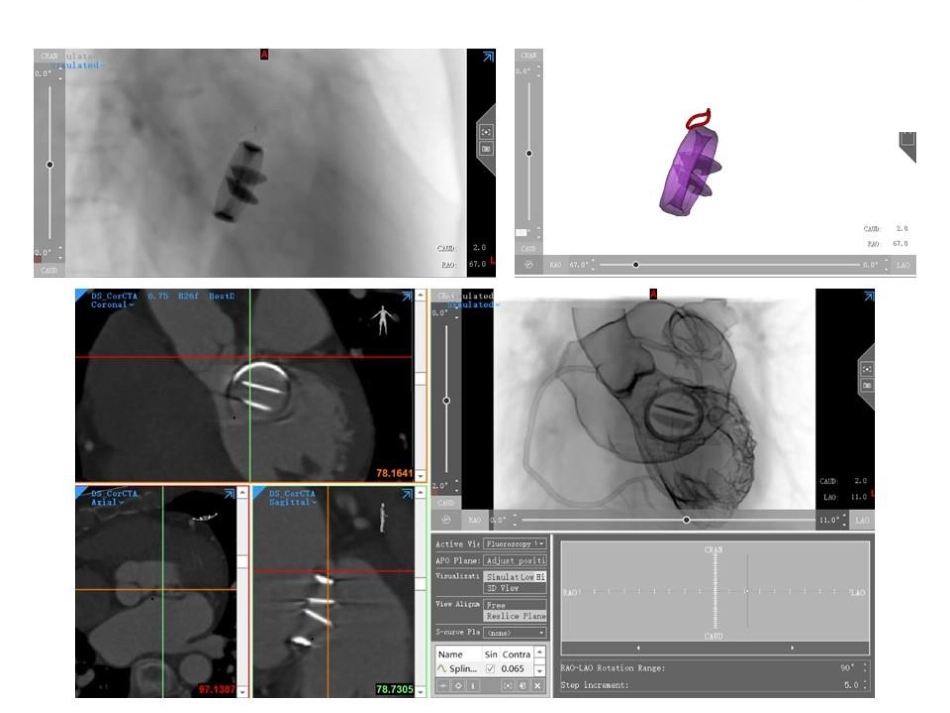Select Reslice Plane view alignment option
The height and width of the screenshot is (713, 950).
click(514, 615)
